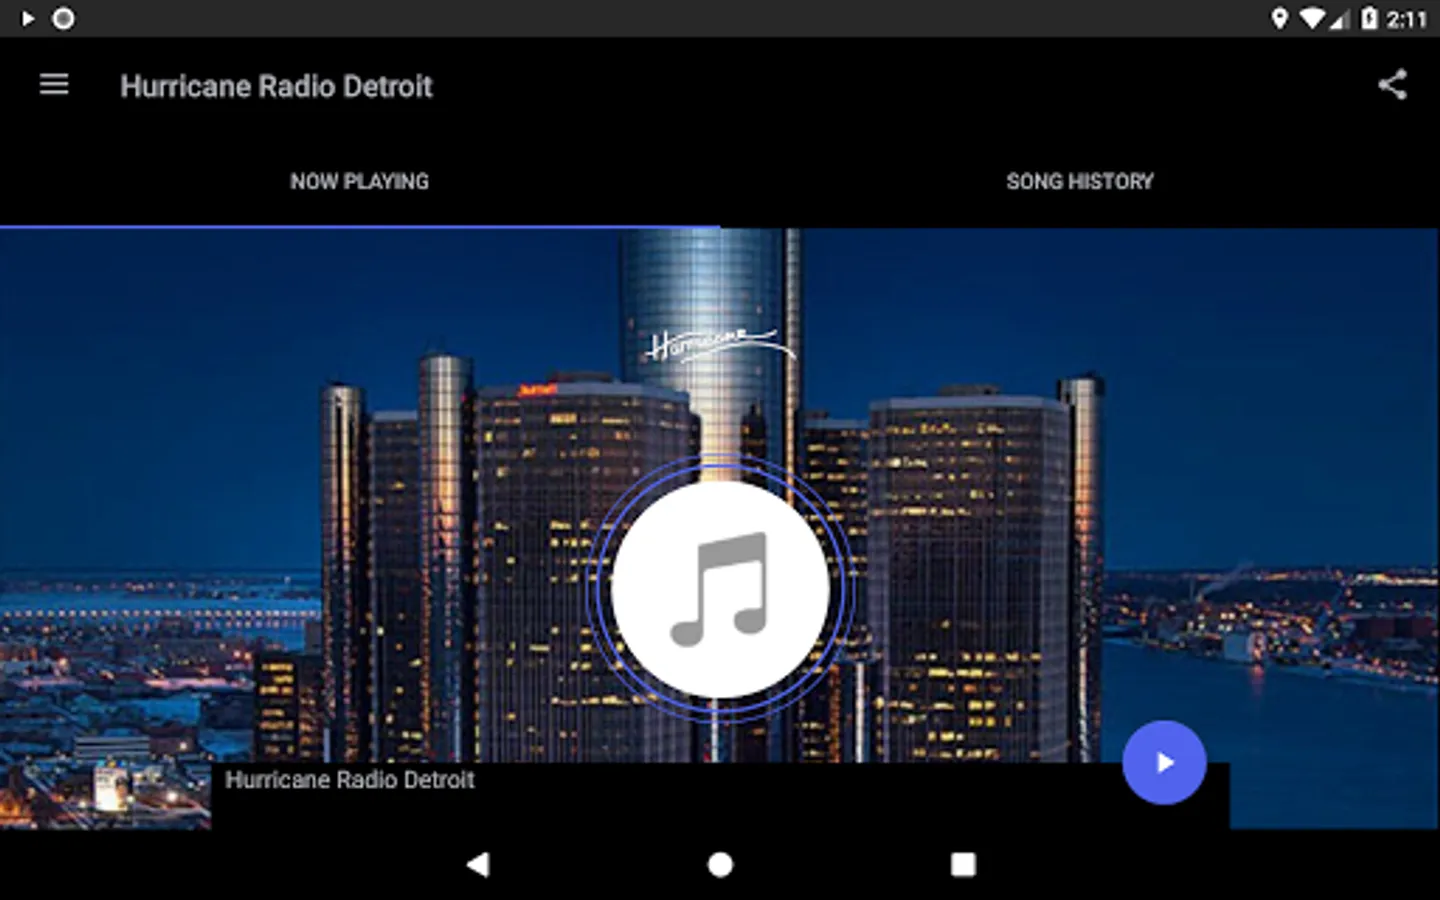This screenshot has width=1440, height=900.
Task: Start playback with the blue play button
Action: (x=1164, y=762)
